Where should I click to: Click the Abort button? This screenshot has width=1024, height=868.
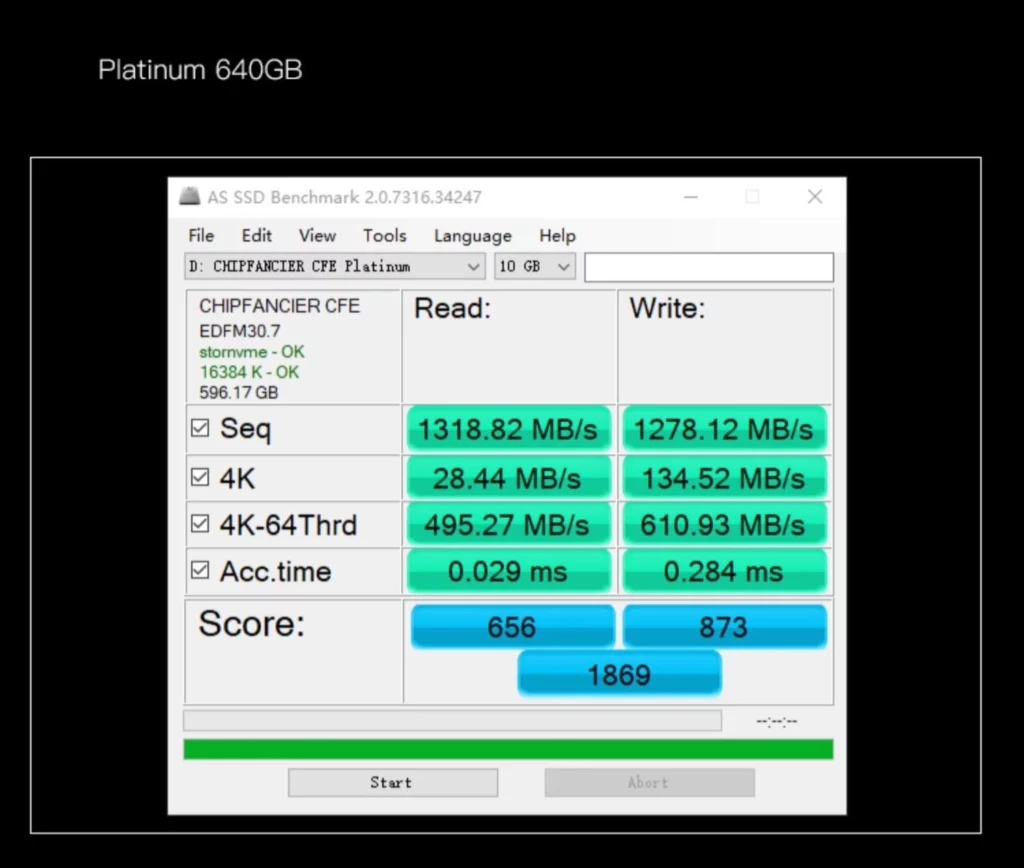[650, 782]
